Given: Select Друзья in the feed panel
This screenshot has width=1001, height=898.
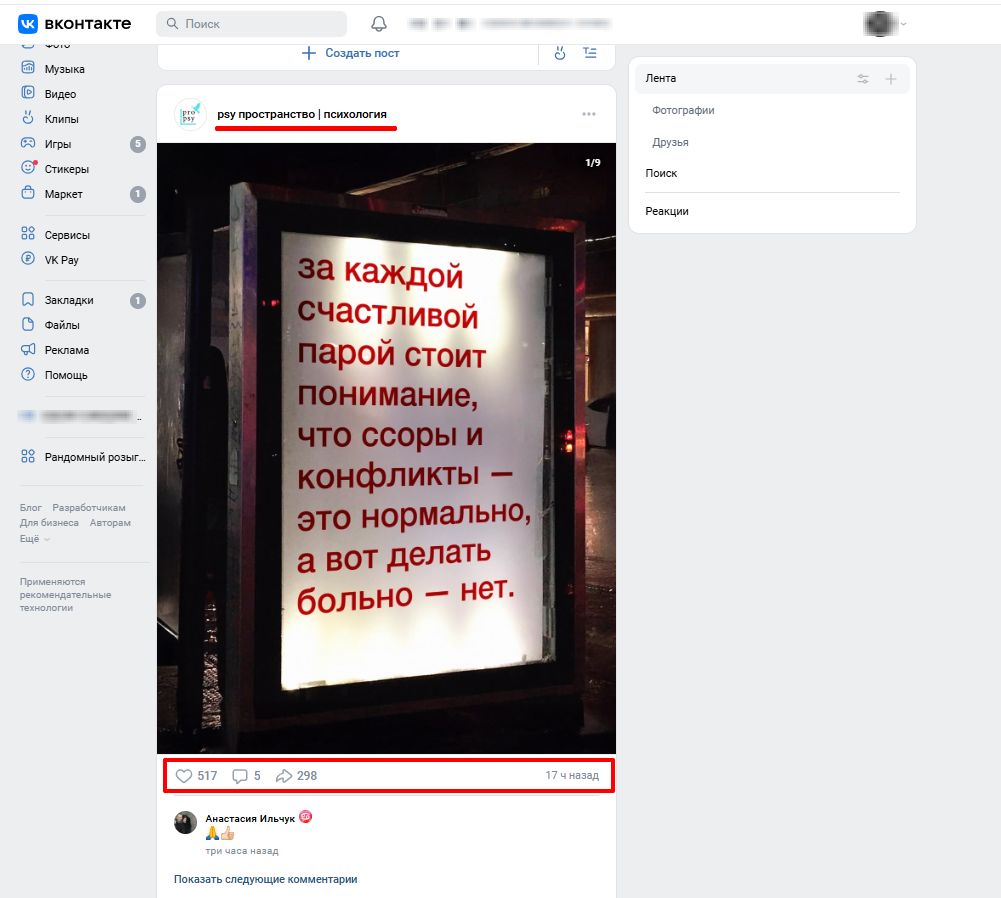Looking at the screenshot, I should pos(670,142).
